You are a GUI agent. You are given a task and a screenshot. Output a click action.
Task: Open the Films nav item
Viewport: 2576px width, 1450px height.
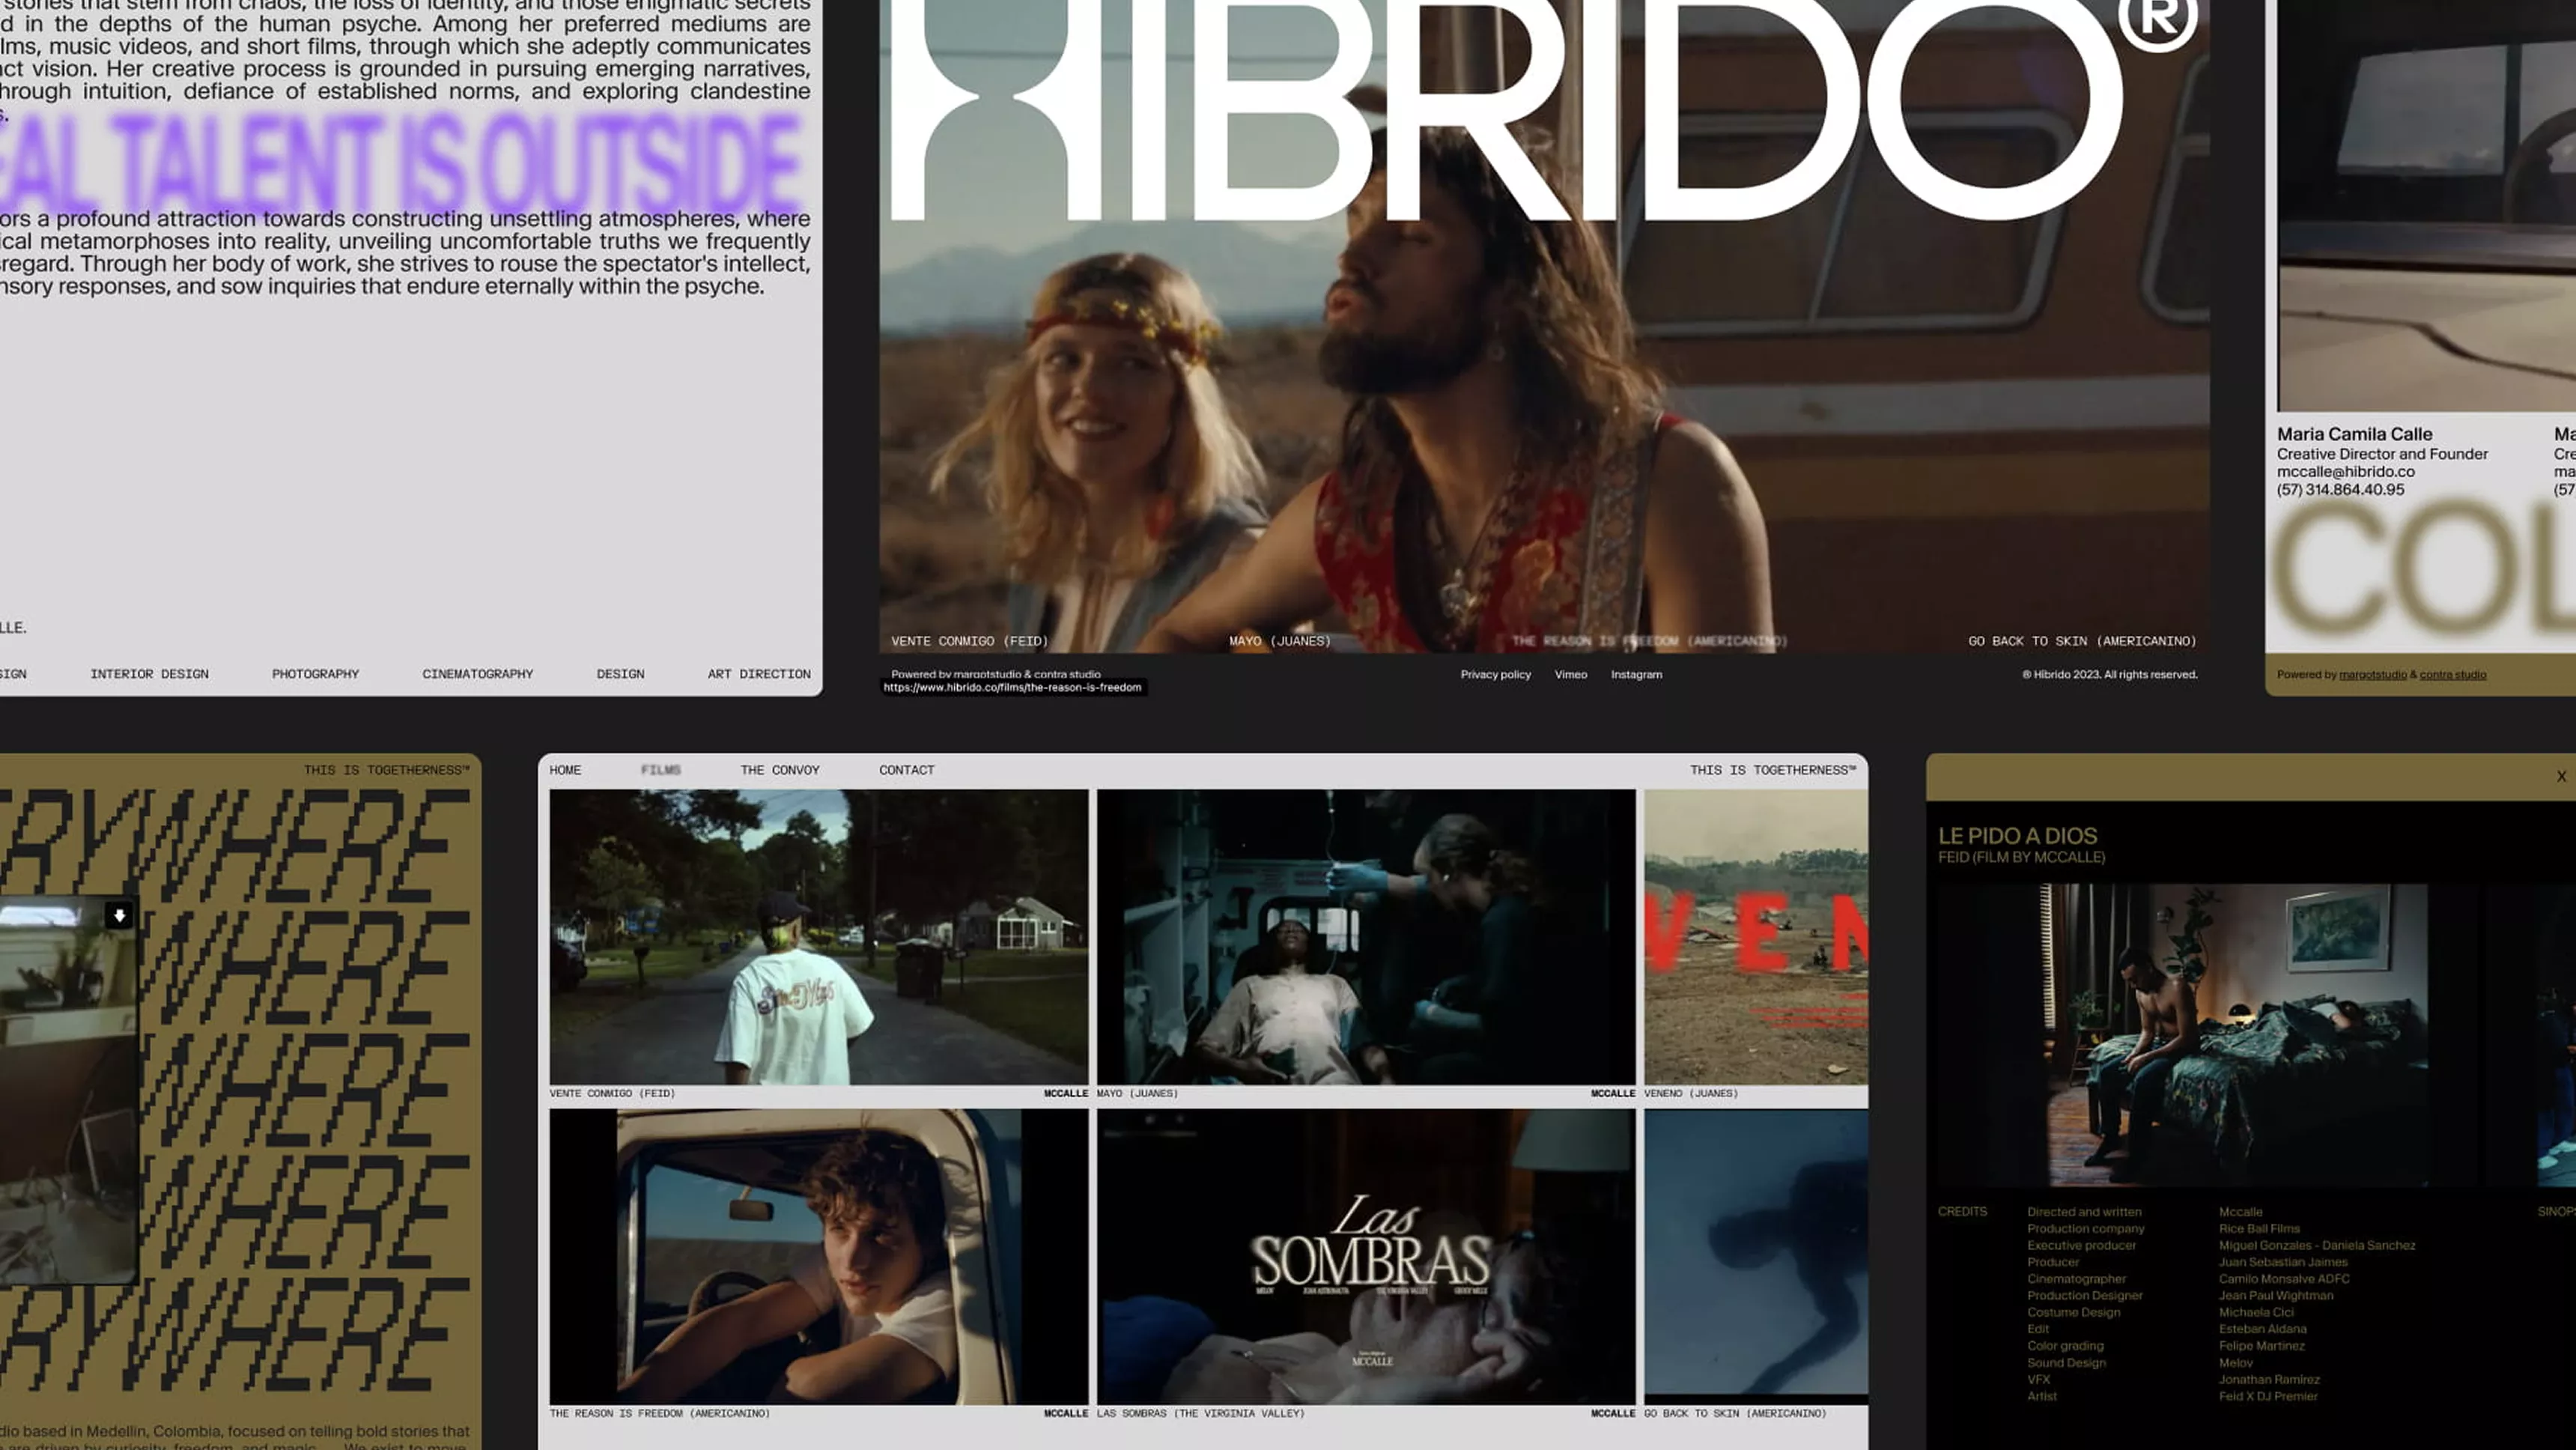tap(660, 770)
